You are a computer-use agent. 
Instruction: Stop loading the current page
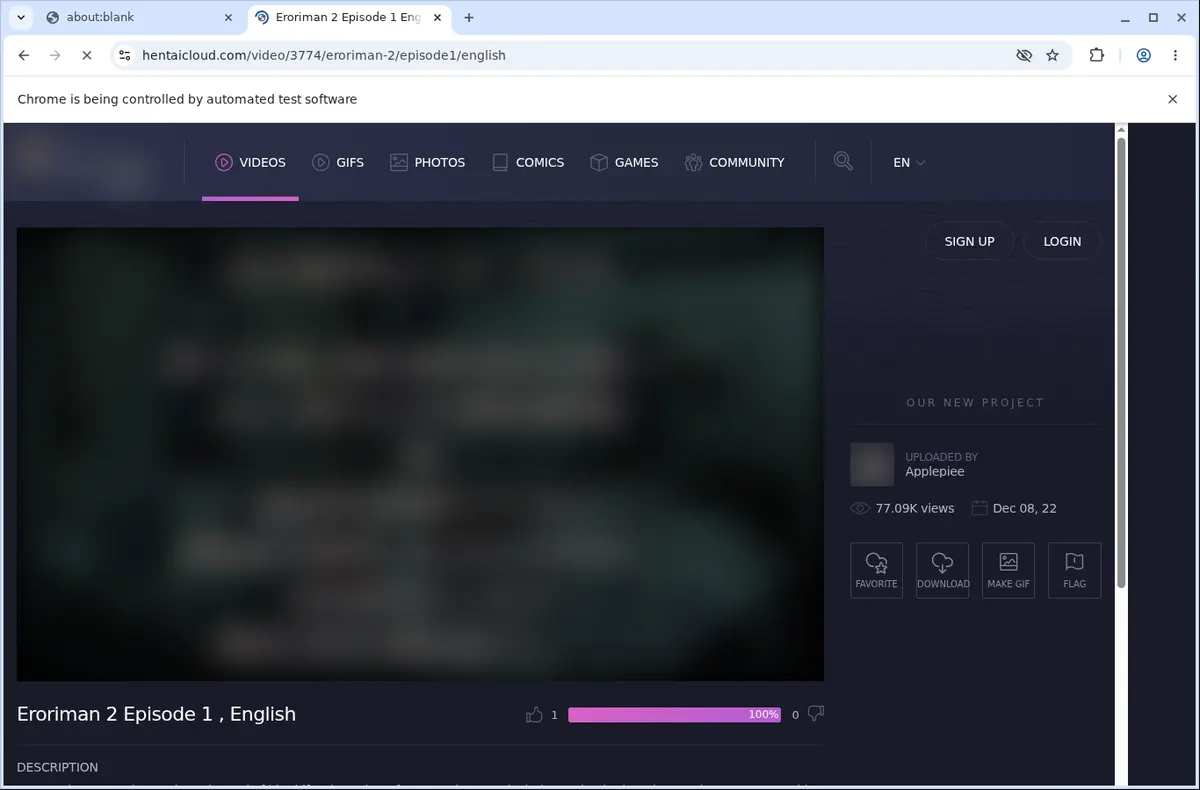(x=86, y=55)
